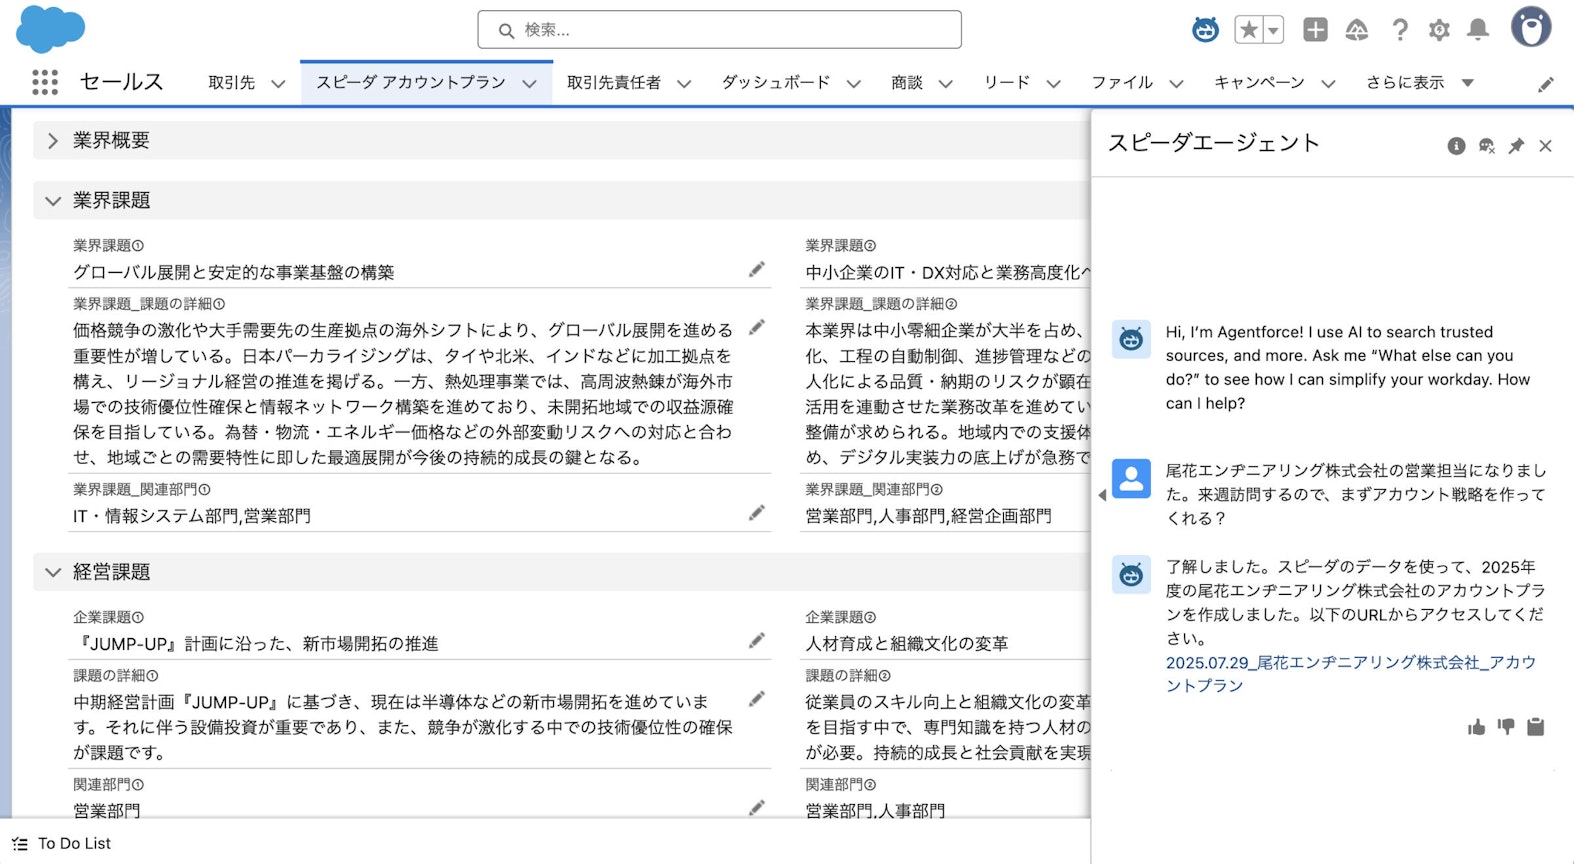This screenshot has height=864, width=1574.
Task: Edit 業界課題_関連部門① with pencil icon
Action: (757, 513)
